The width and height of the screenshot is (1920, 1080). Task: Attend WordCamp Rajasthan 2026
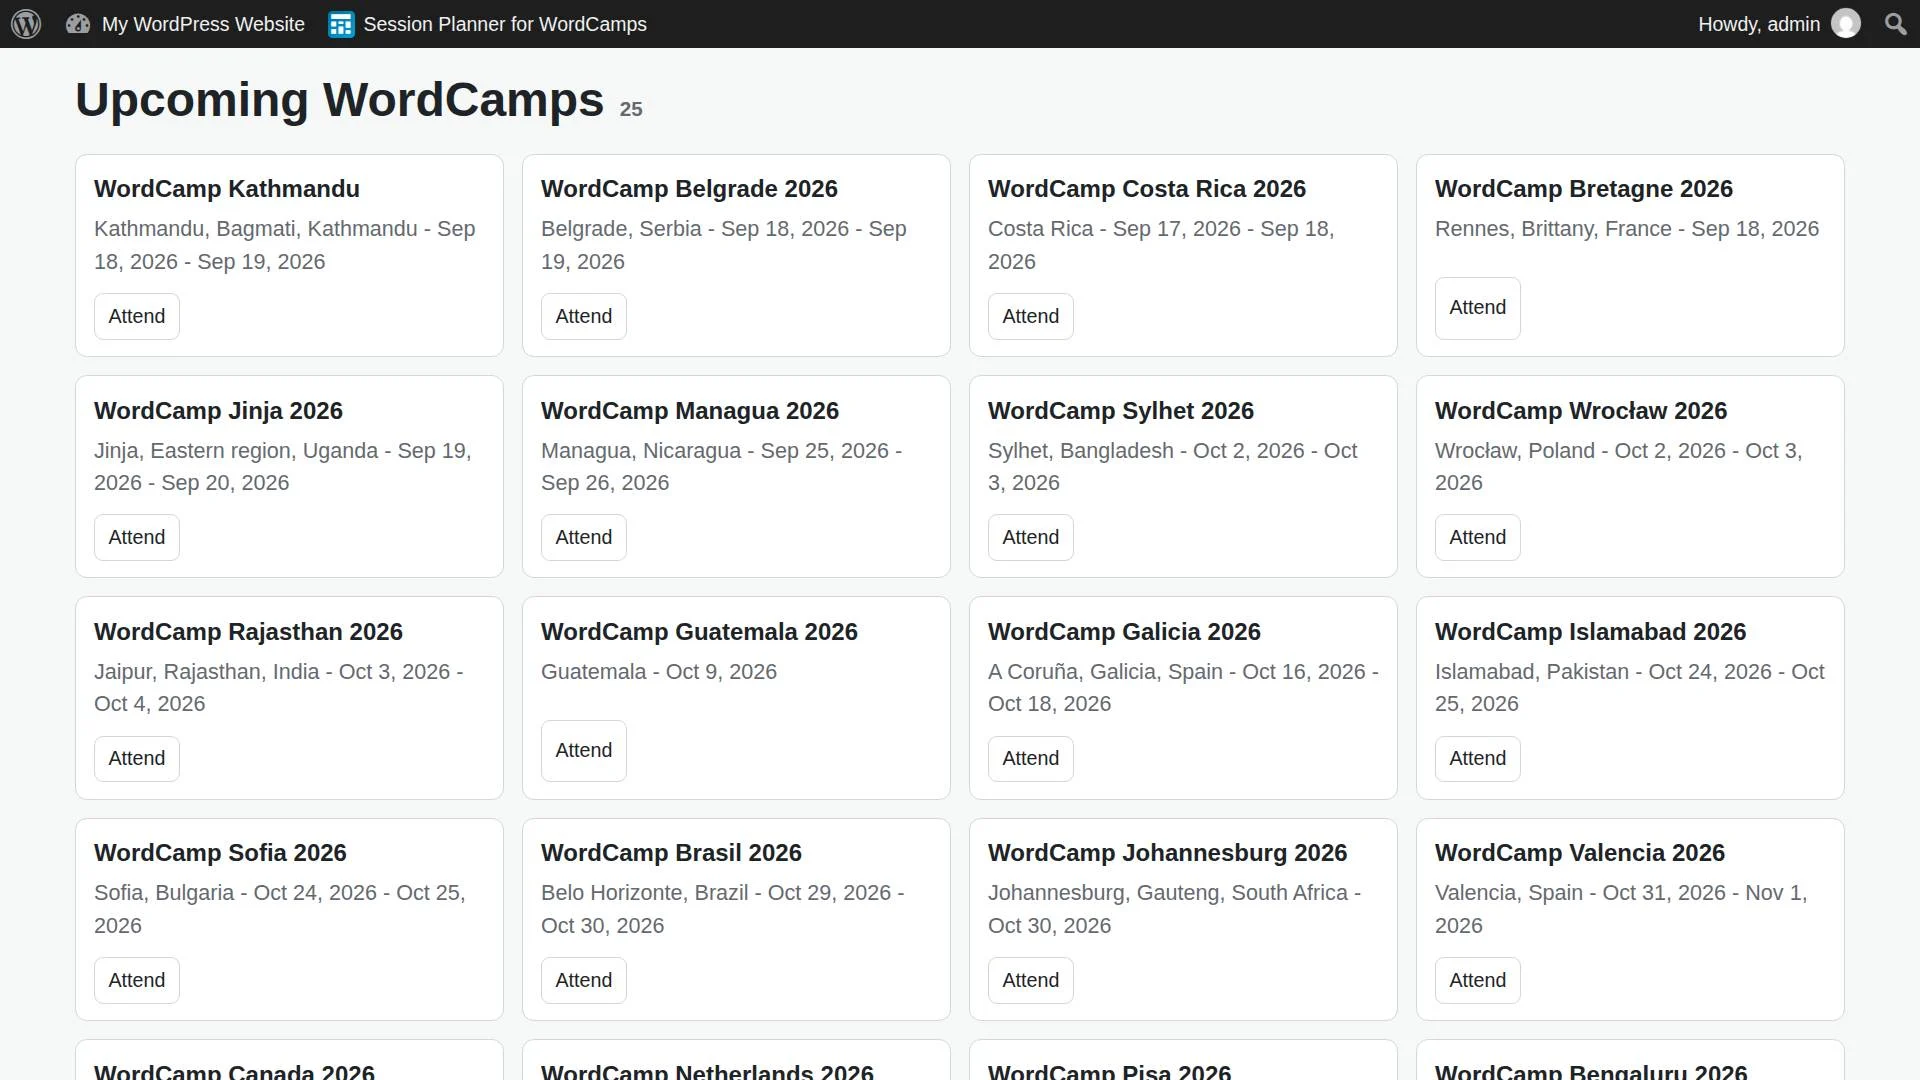(137, 758)
